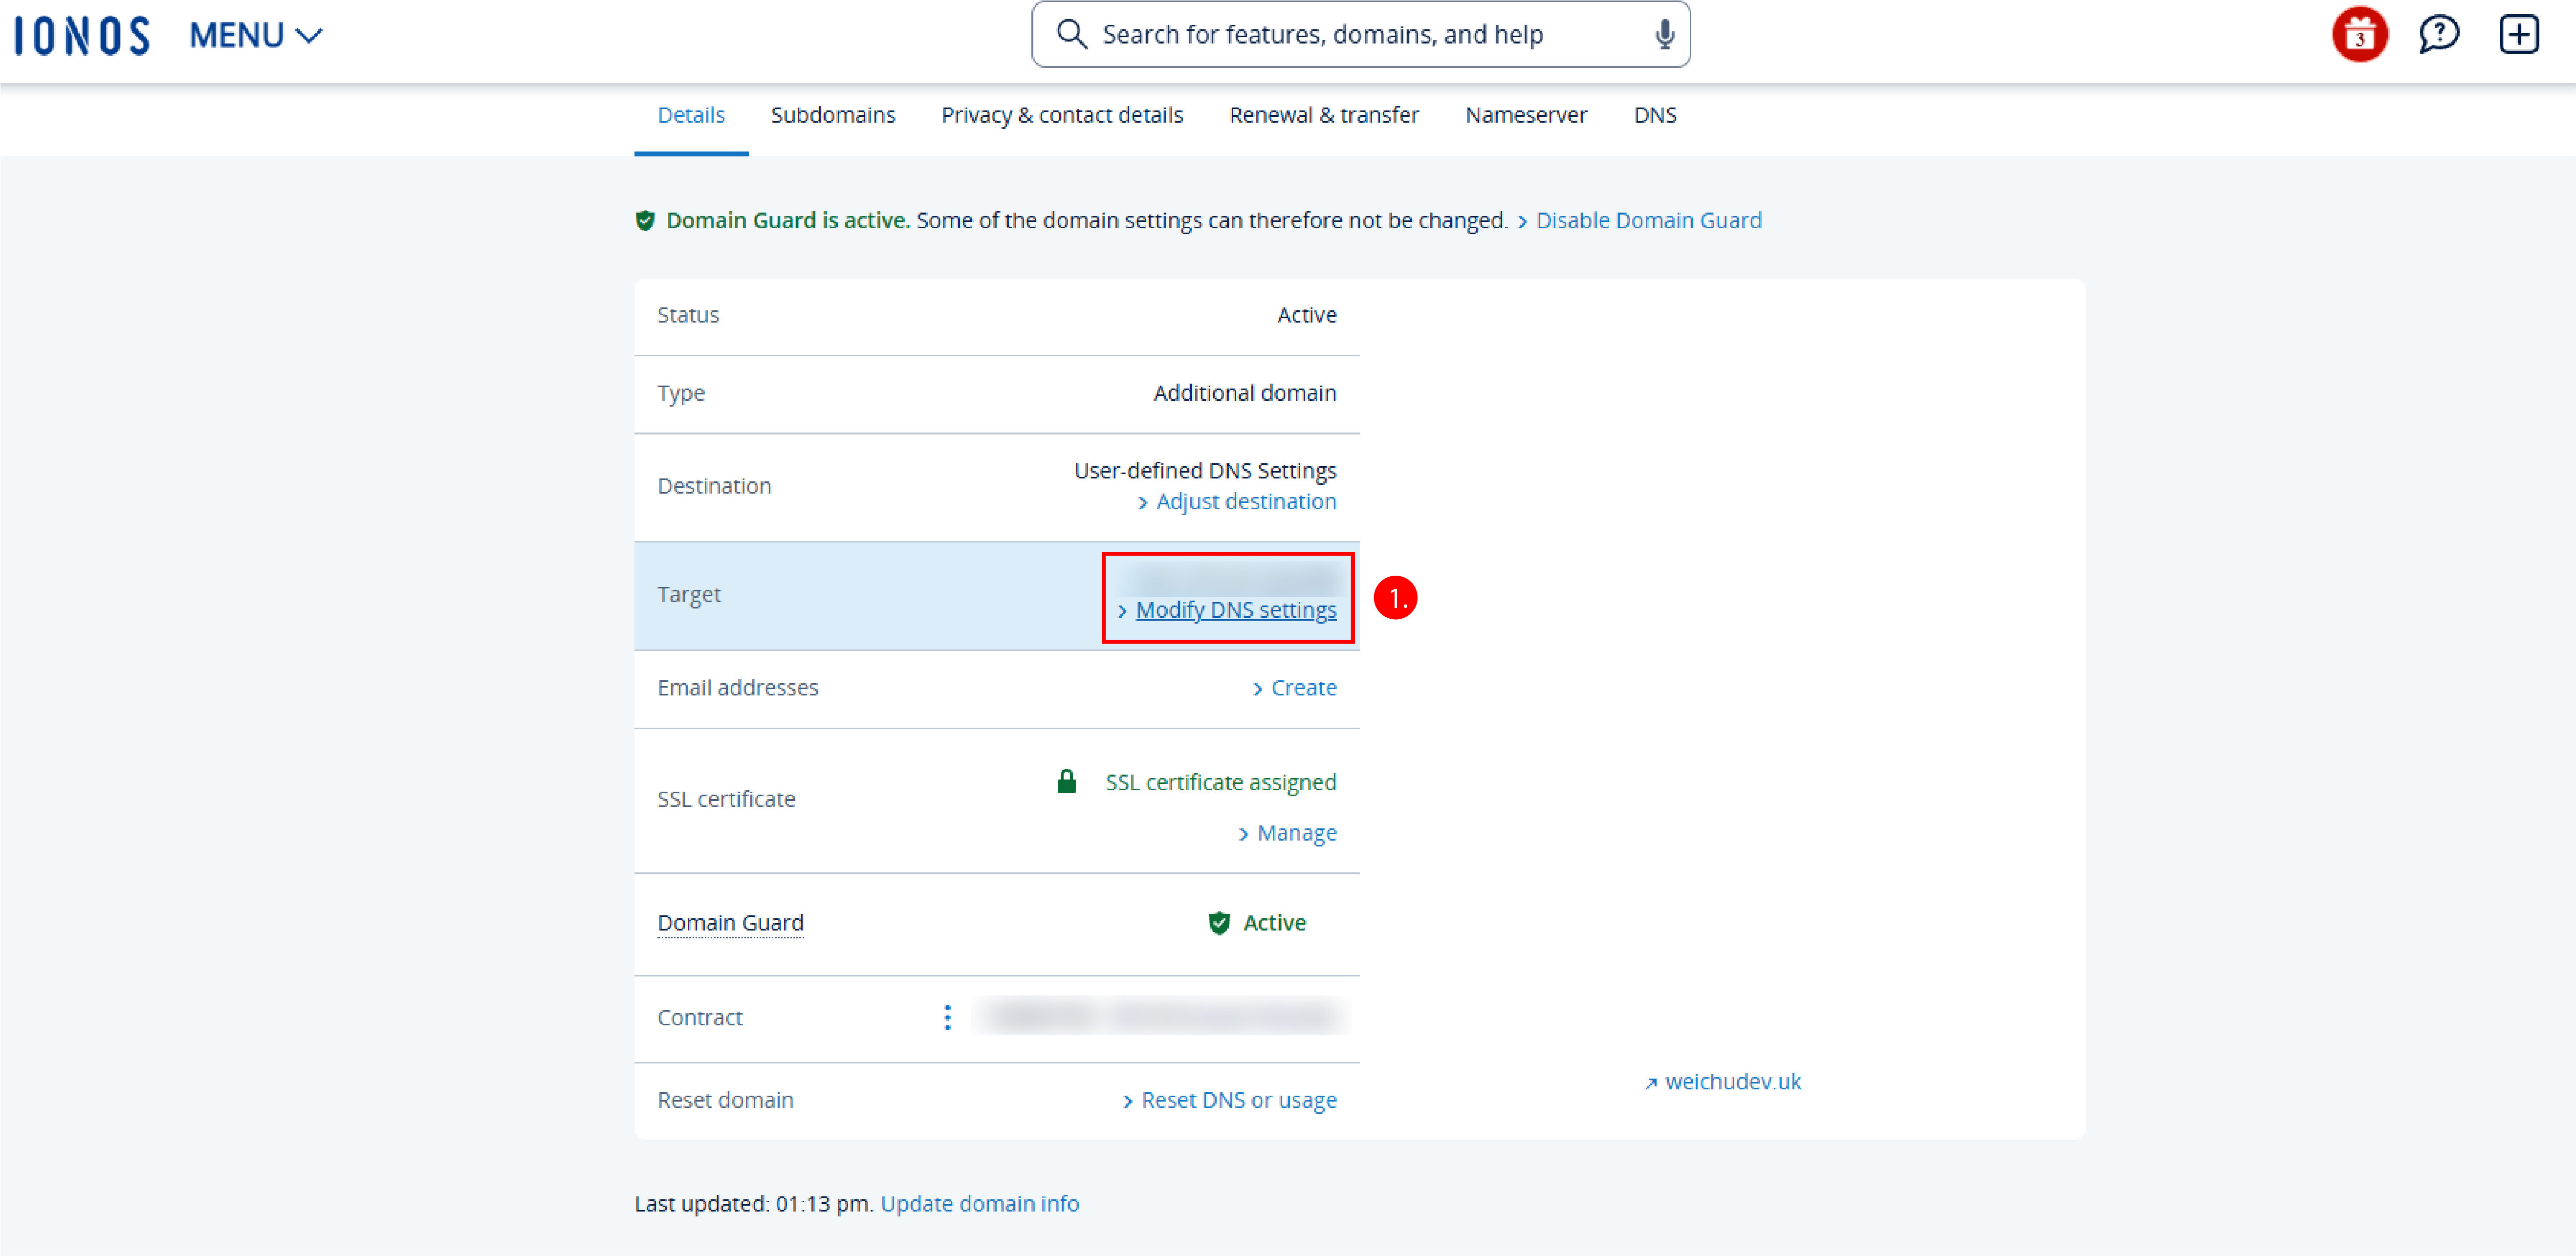Click the 'Contract' row label
The width and height of the screenshot is (2576, 1256).
coord(699,1017)
